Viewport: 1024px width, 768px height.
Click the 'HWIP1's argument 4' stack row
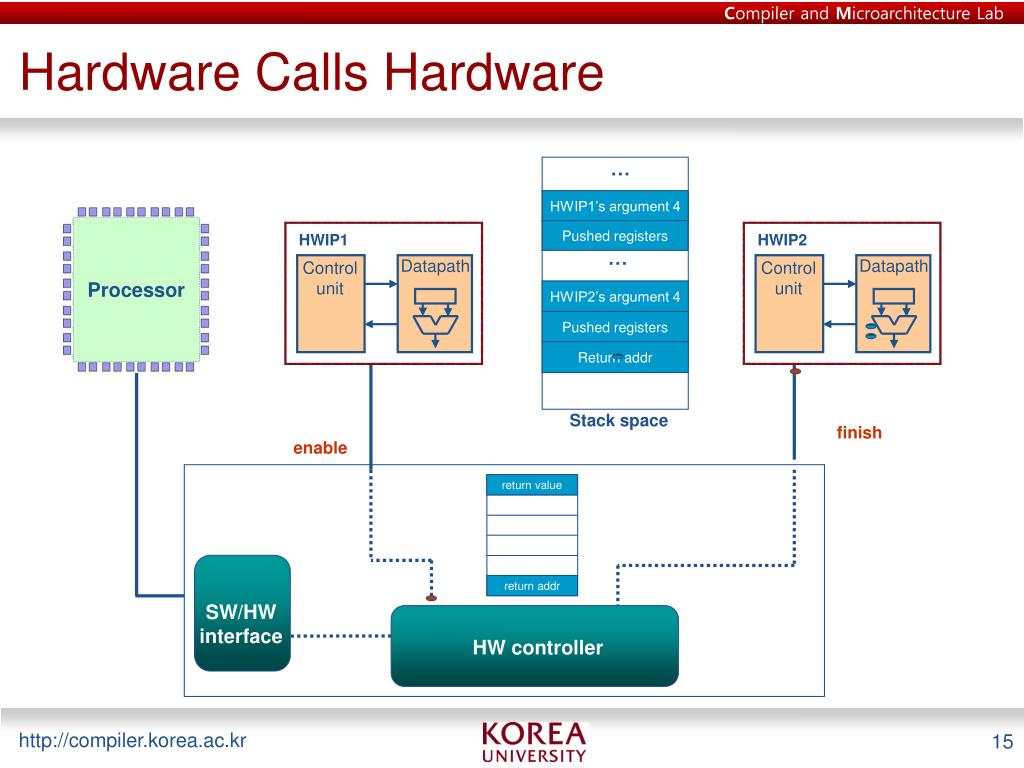click(x=615, y=206)
